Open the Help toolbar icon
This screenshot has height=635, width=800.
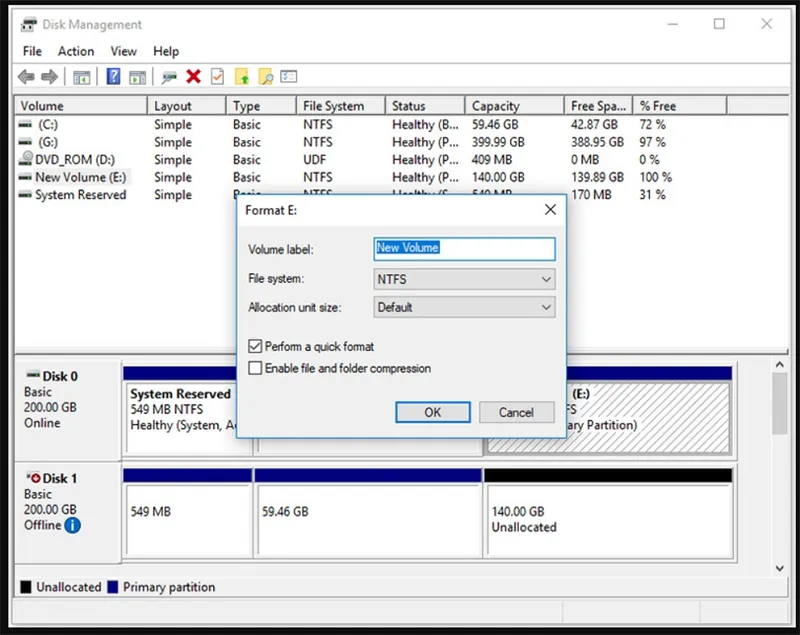click(x=113, y=77)
